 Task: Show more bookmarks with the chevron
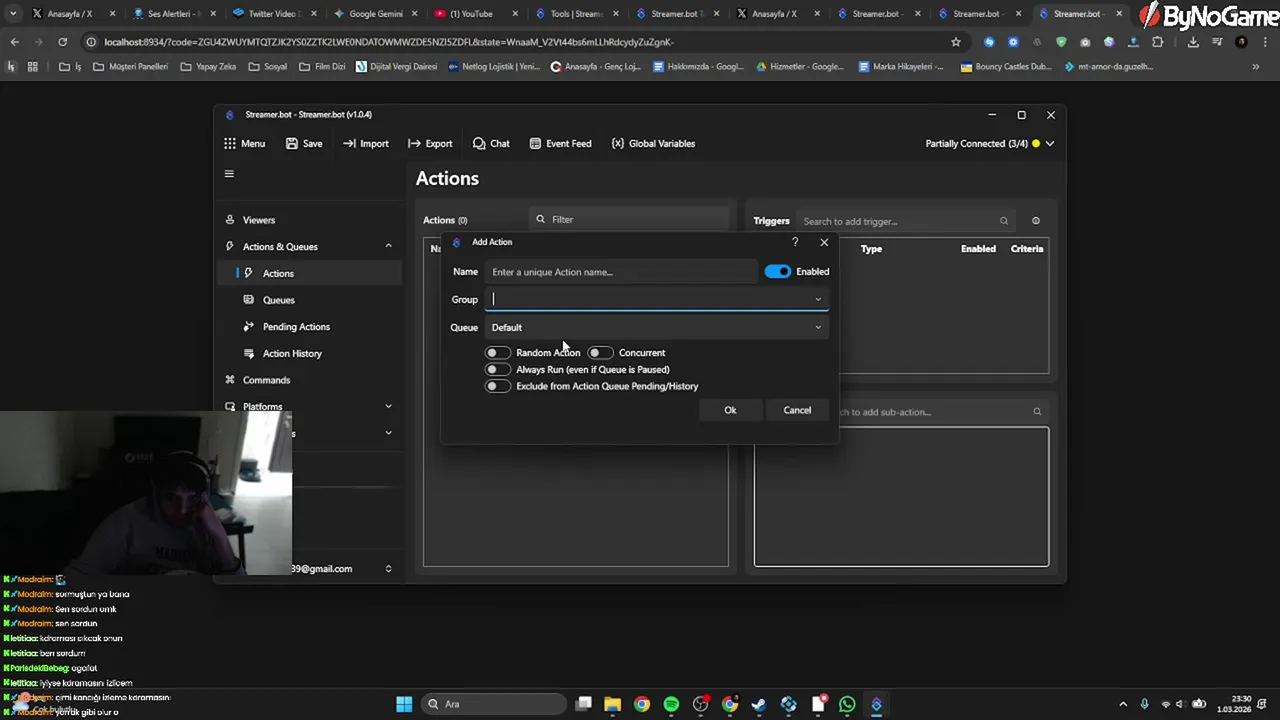1256,67
